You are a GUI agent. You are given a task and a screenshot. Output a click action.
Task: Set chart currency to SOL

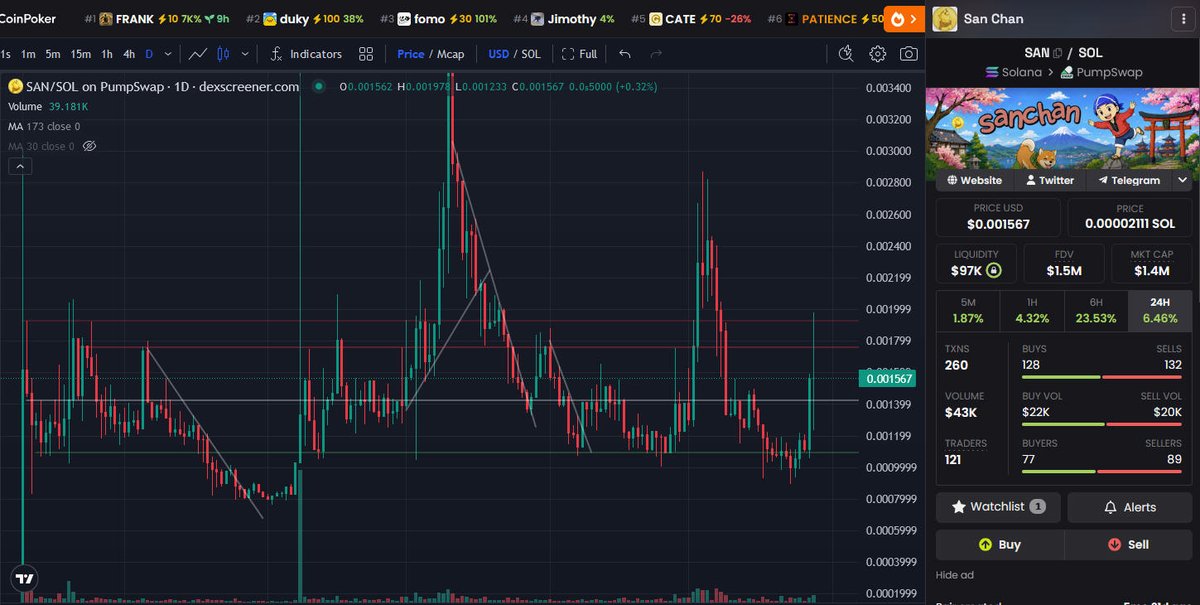tap(531, 54)
